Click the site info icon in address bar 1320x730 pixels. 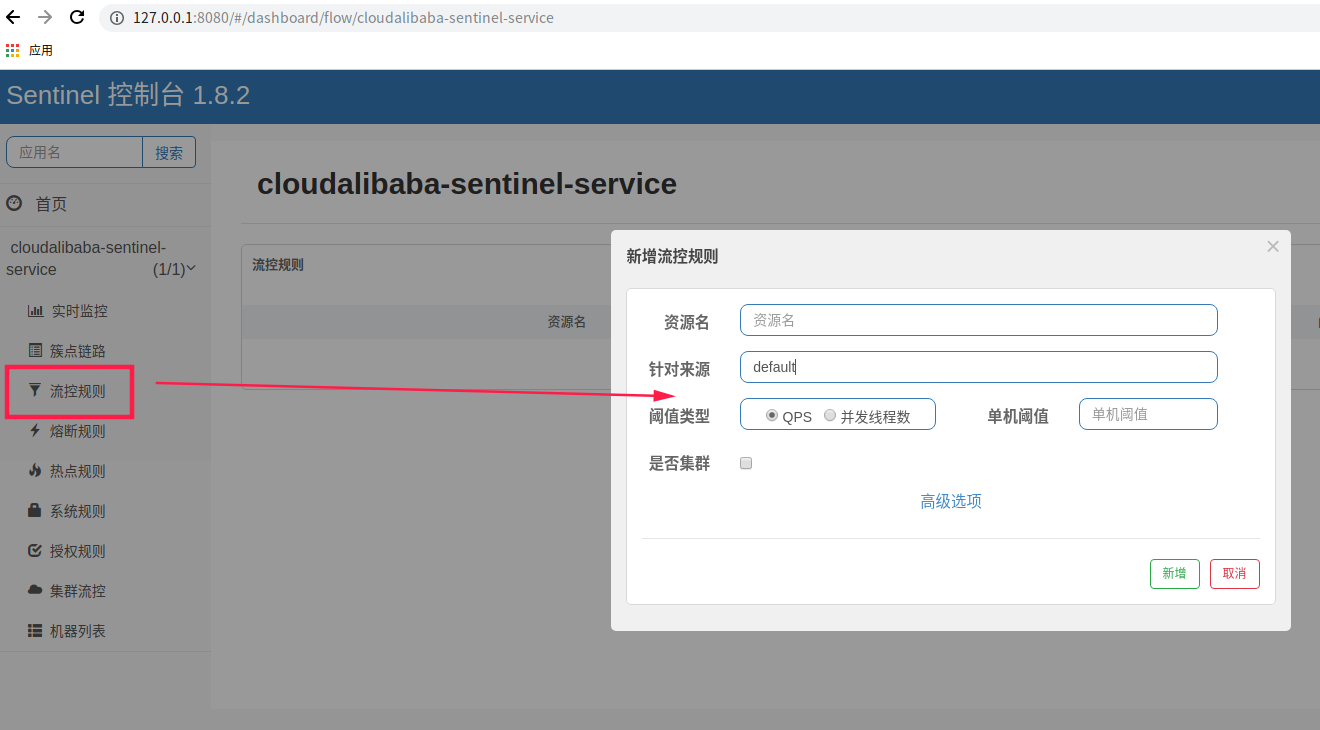pyautogui.click(x=117, y=18)
